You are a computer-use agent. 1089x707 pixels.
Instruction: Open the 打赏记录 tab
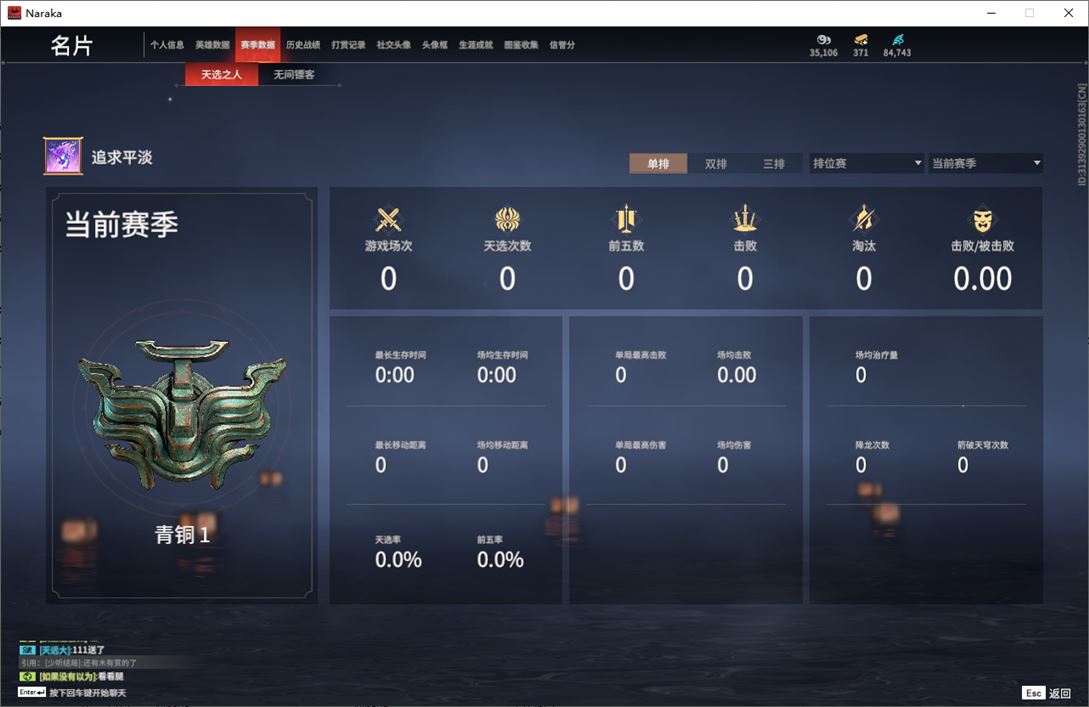[348, 44]
